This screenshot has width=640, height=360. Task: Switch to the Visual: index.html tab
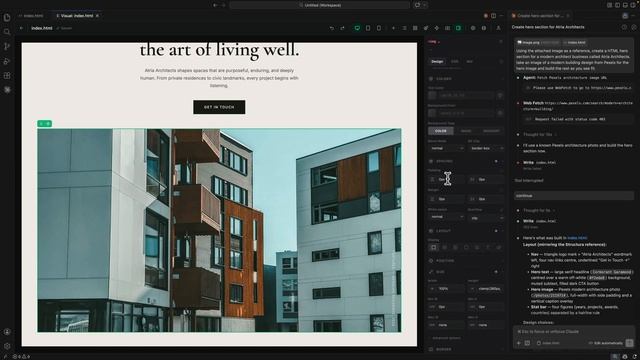[x=77, y=16]
